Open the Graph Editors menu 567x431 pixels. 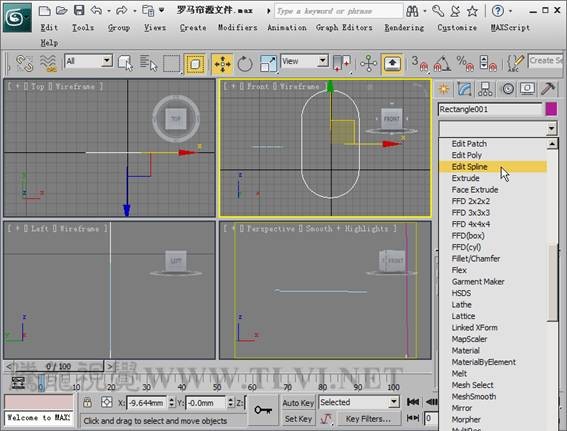[x=344, y=27]
